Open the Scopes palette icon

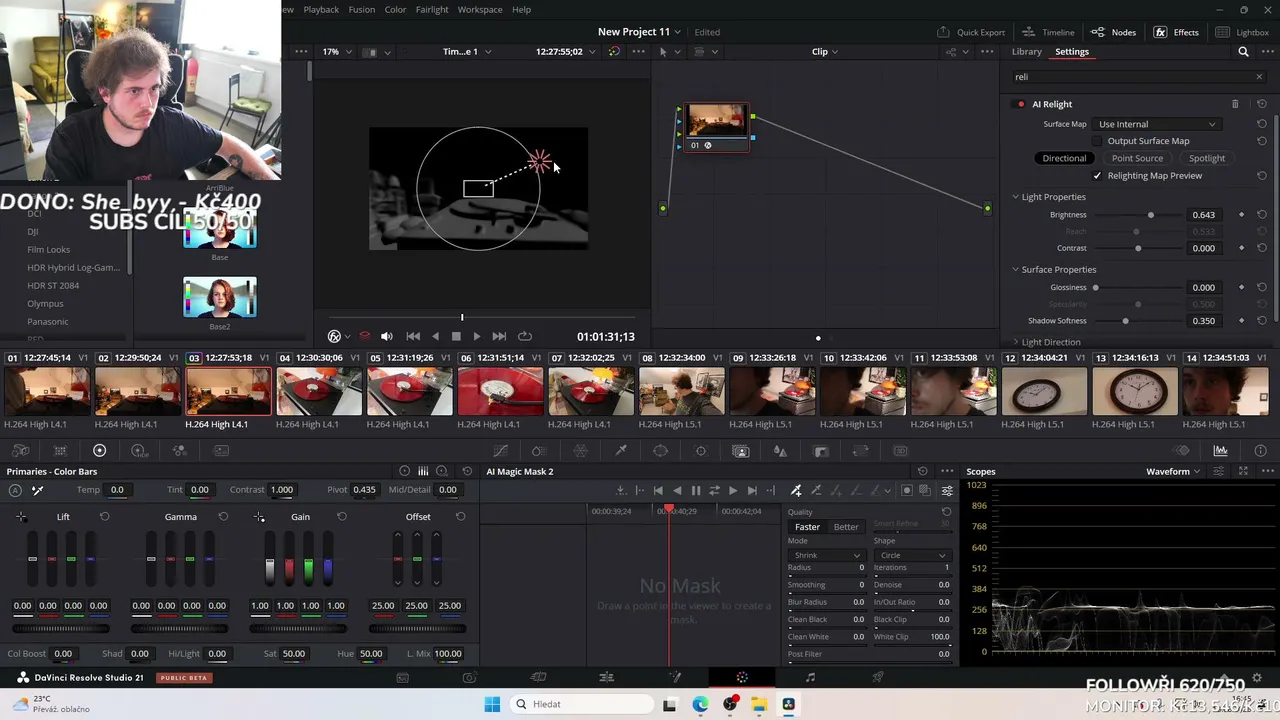click(1220, 451)
